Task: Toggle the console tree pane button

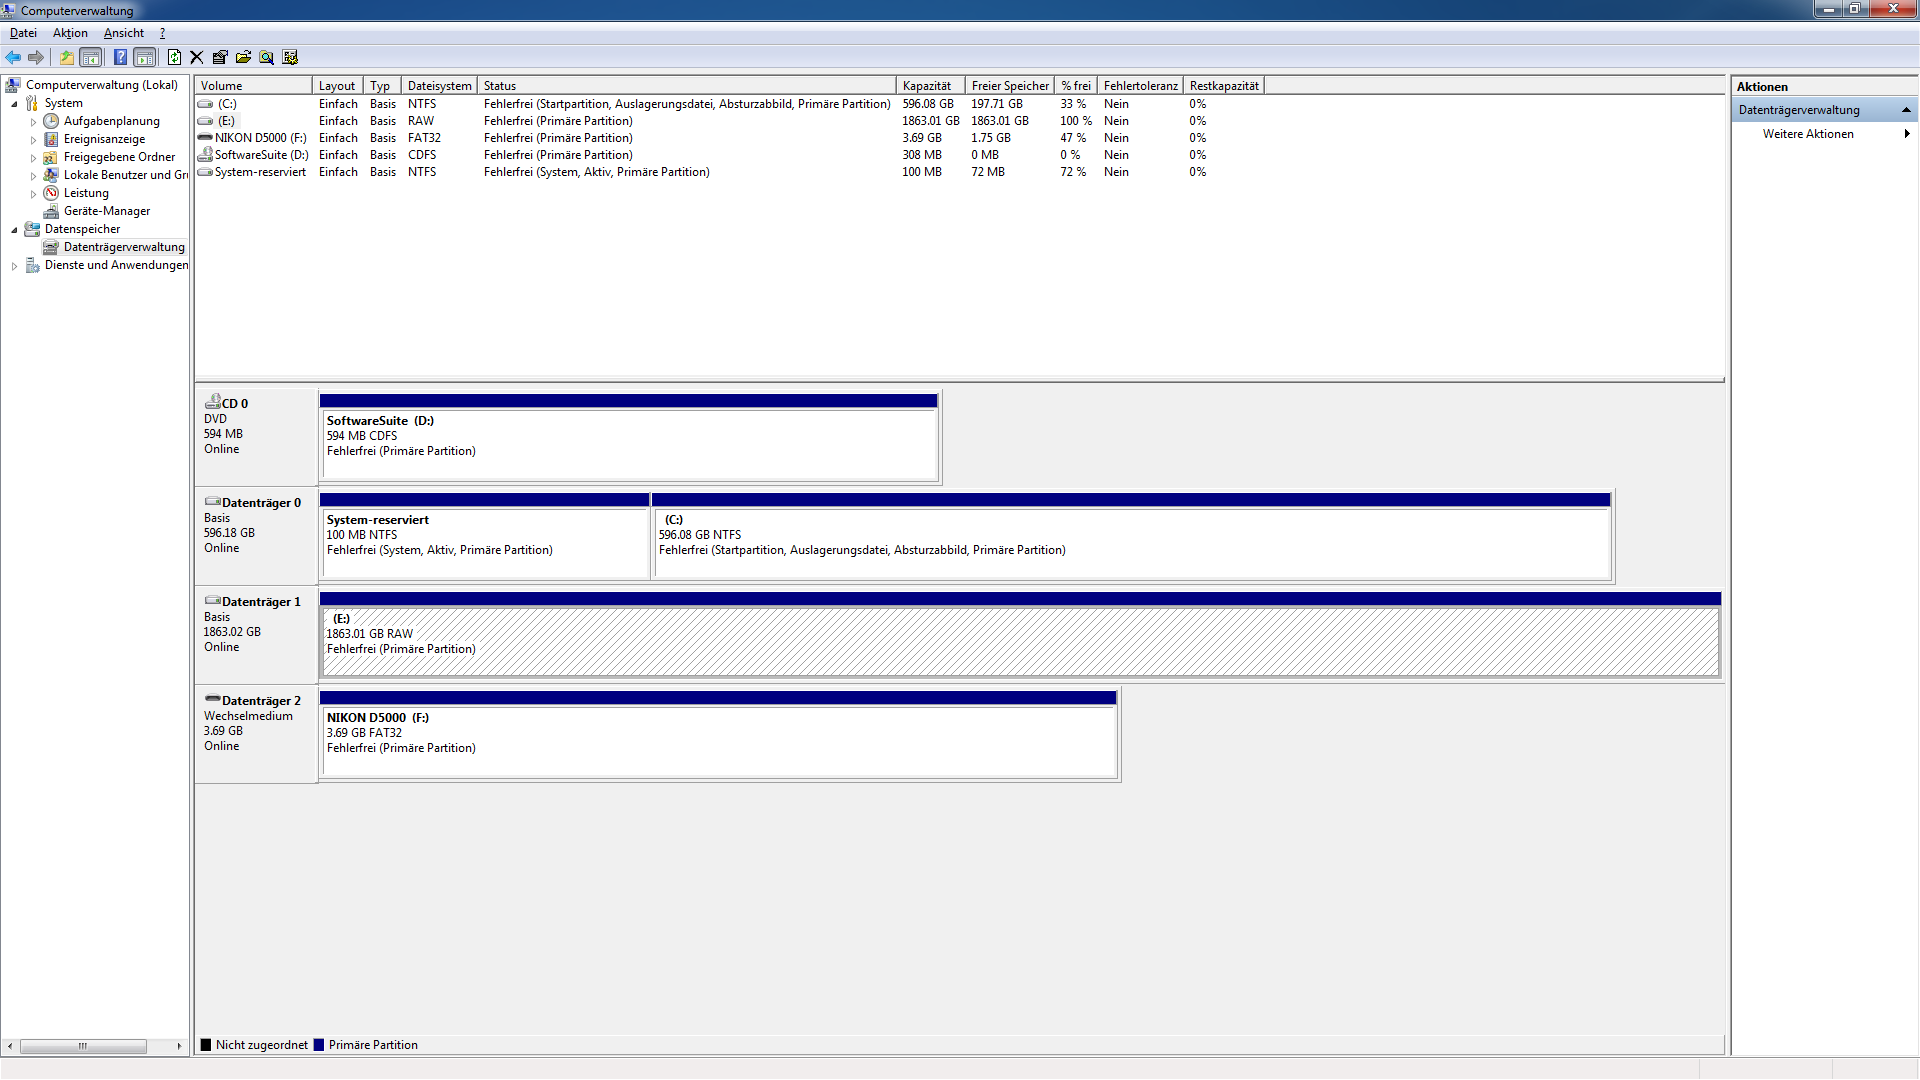Action: tap(91, 57)
